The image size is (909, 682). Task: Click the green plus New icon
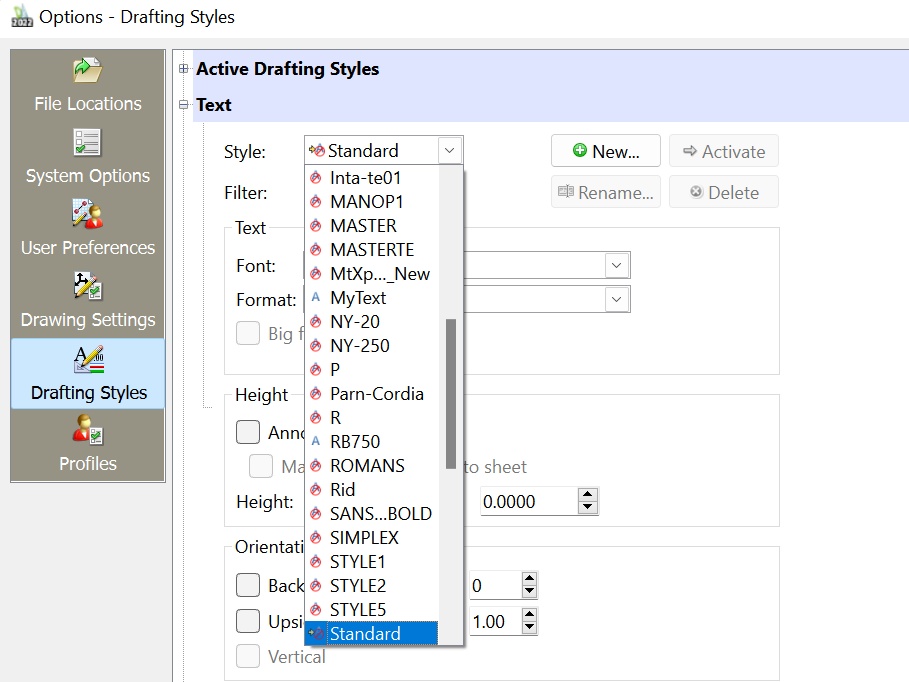point(579,152)
